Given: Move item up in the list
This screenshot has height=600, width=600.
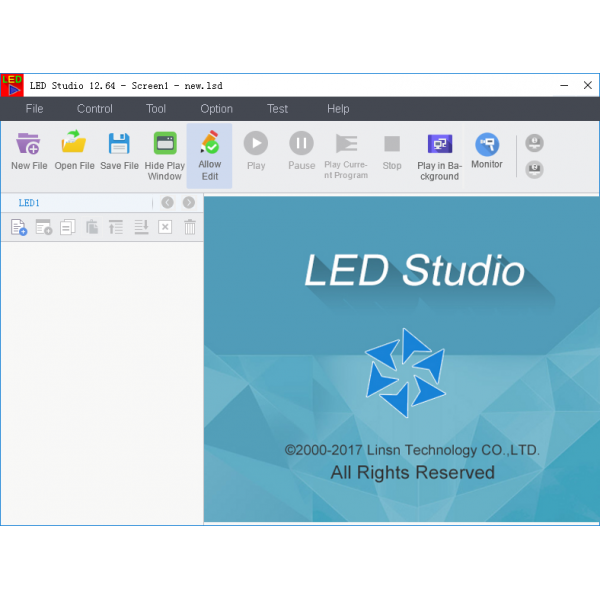Looking at the screenshot, I should pyautogui.click(x=116, y=227).
